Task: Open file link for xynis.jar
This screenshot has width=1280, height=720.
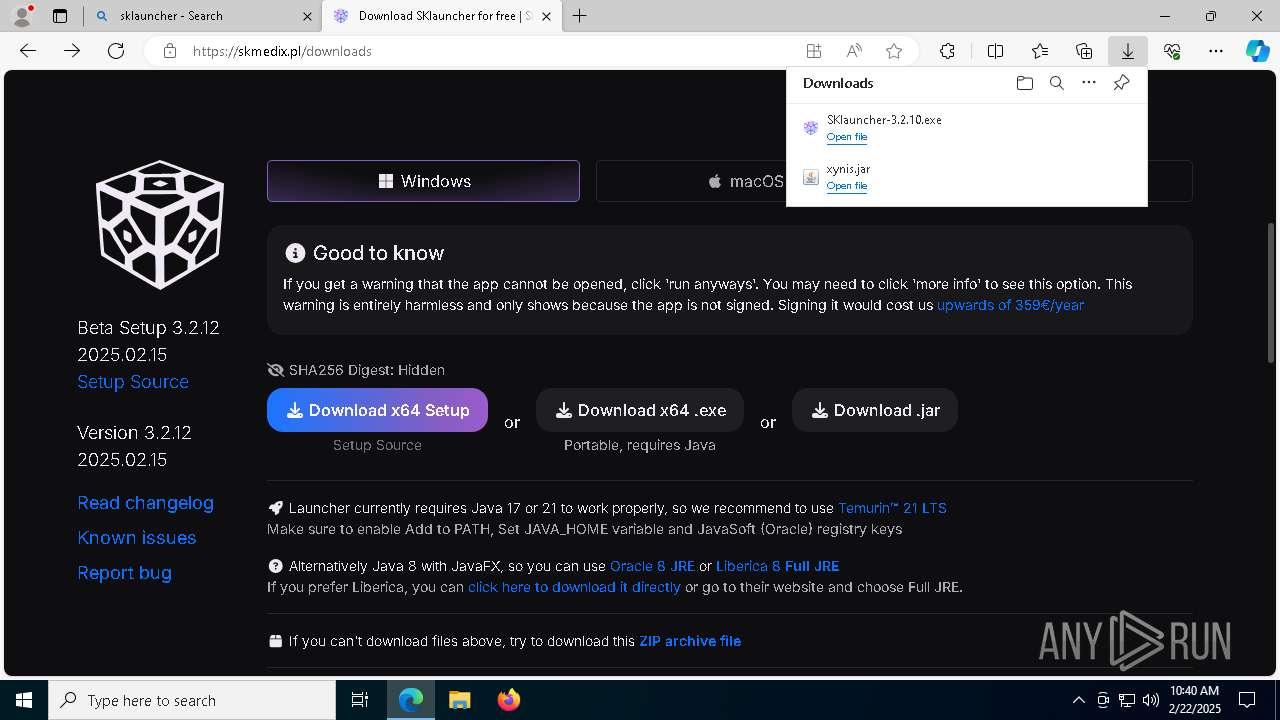Action: (x=847, y=186)
